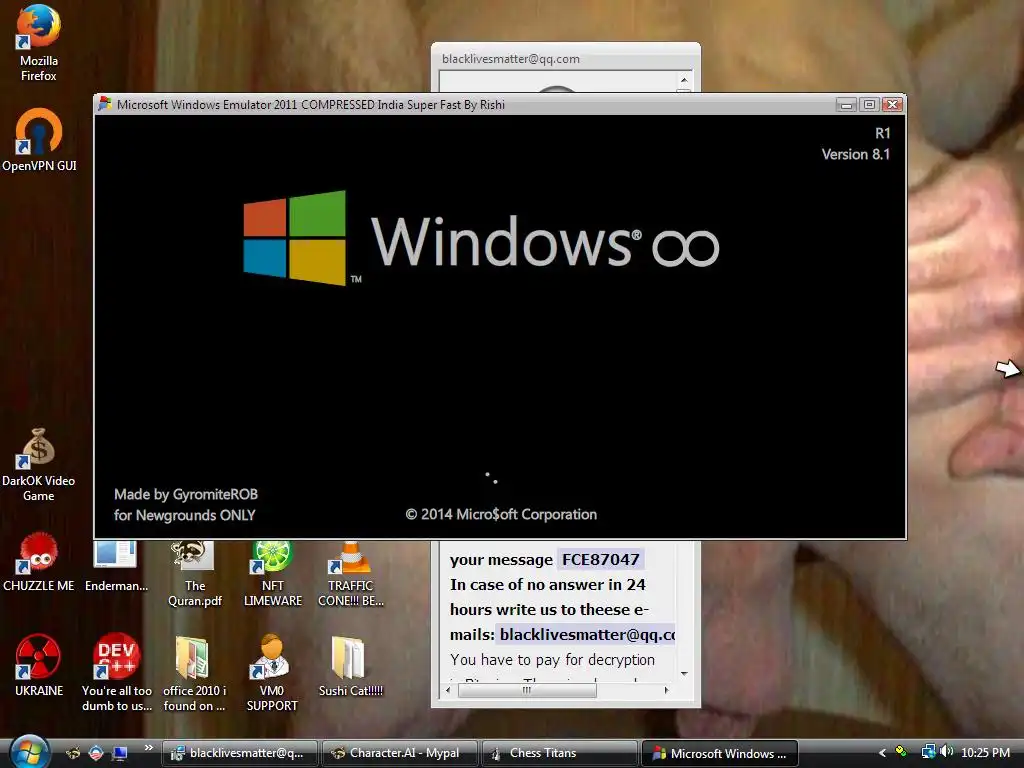Open the Mozilla Firefox desktop shortcut
Viewport: 1024px width, 768px height.
coord(39,43)
